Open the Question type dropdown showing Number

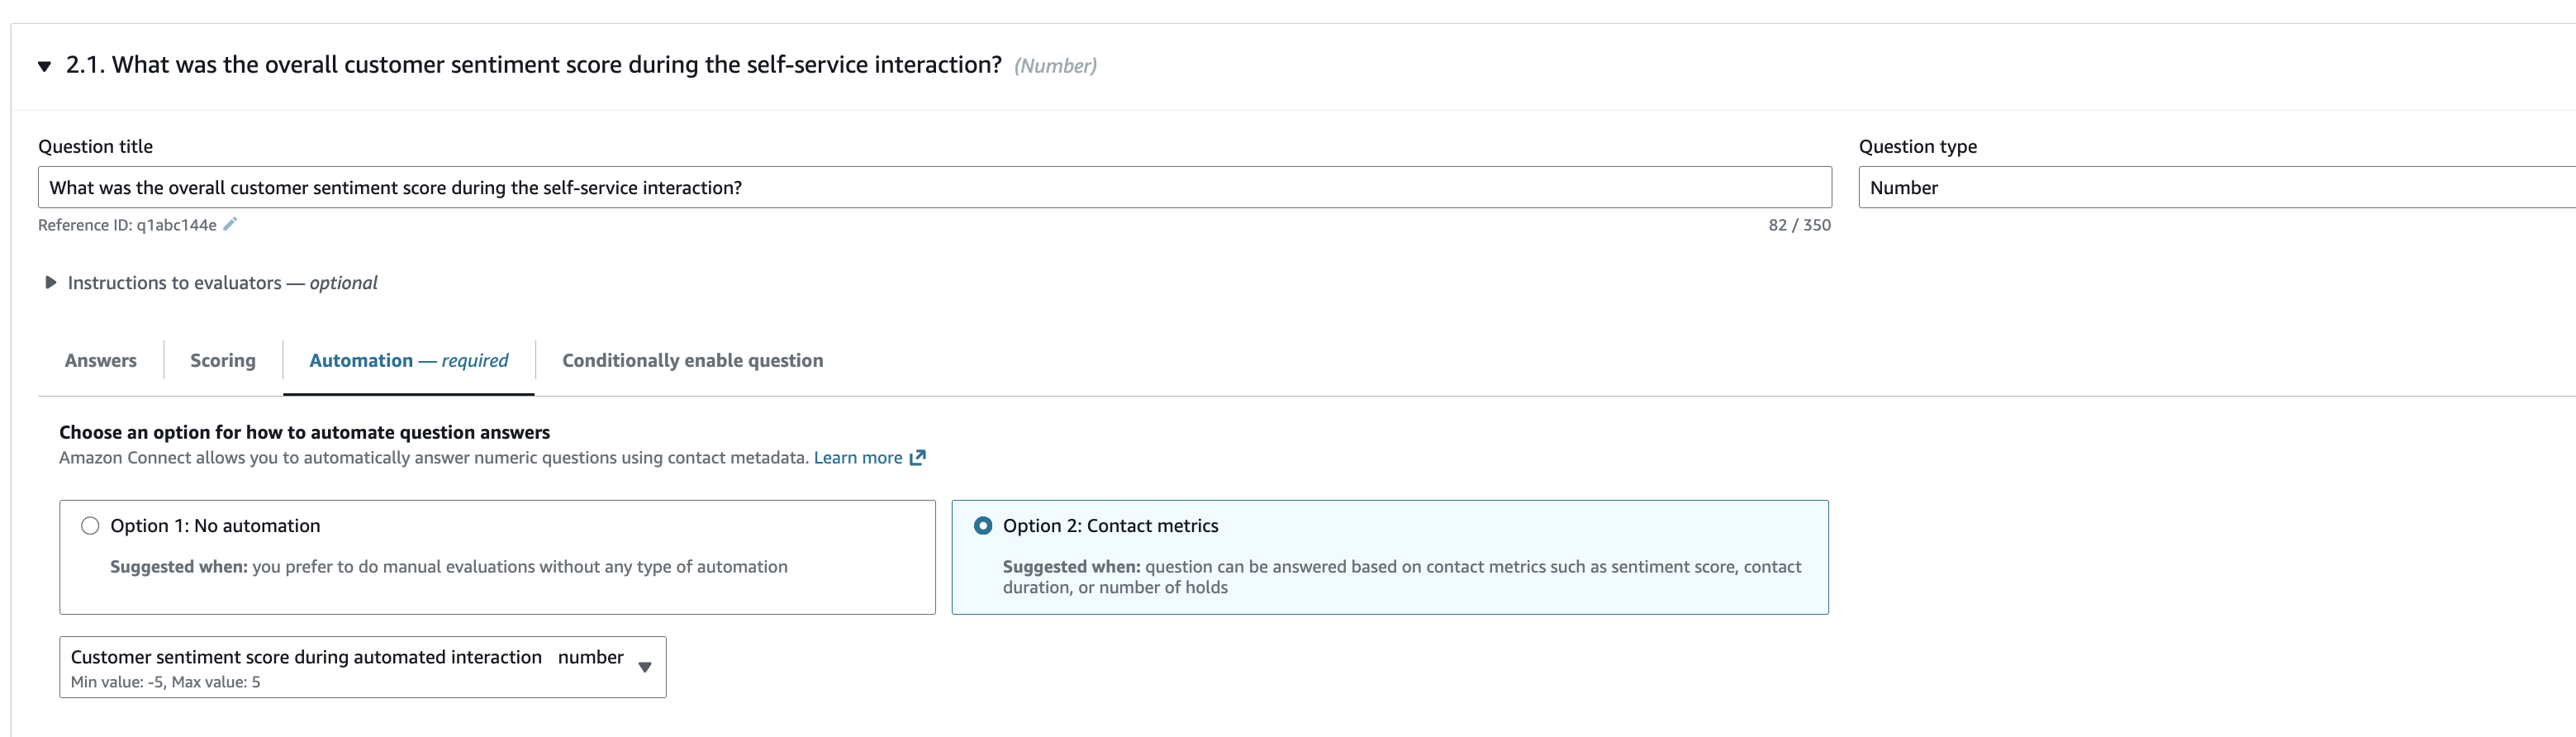click(2214, 188)
